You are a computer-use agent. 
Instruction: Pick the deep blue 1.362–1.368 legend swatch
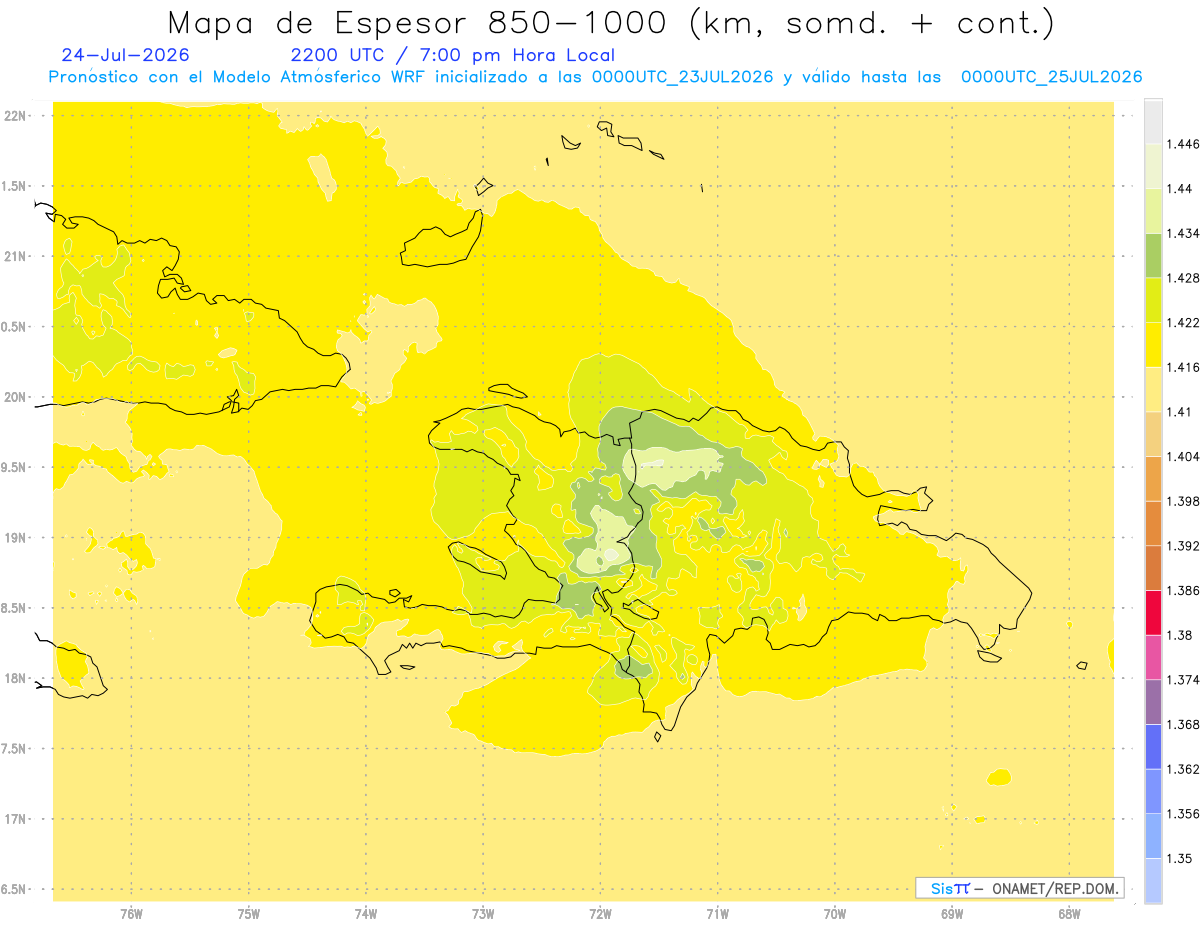tap(1153, 746)
